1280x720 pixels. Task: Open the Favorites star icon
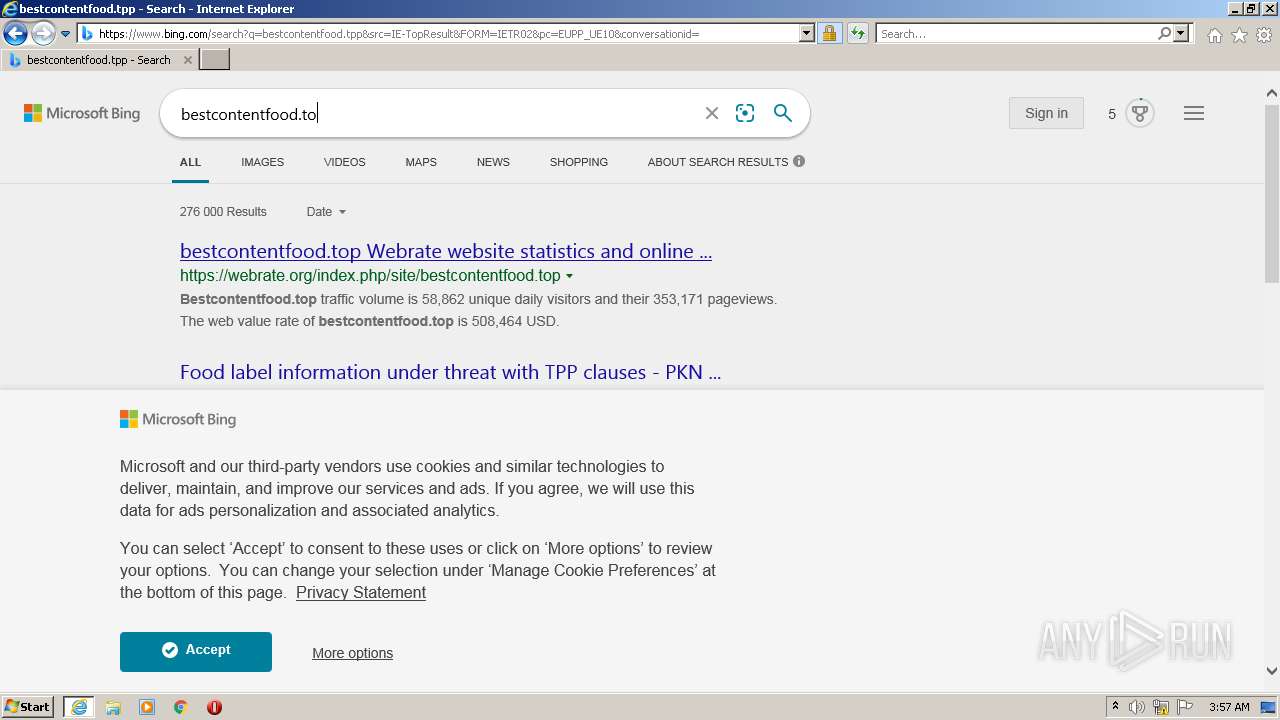pyautogui.click(x=1239, y=35)
